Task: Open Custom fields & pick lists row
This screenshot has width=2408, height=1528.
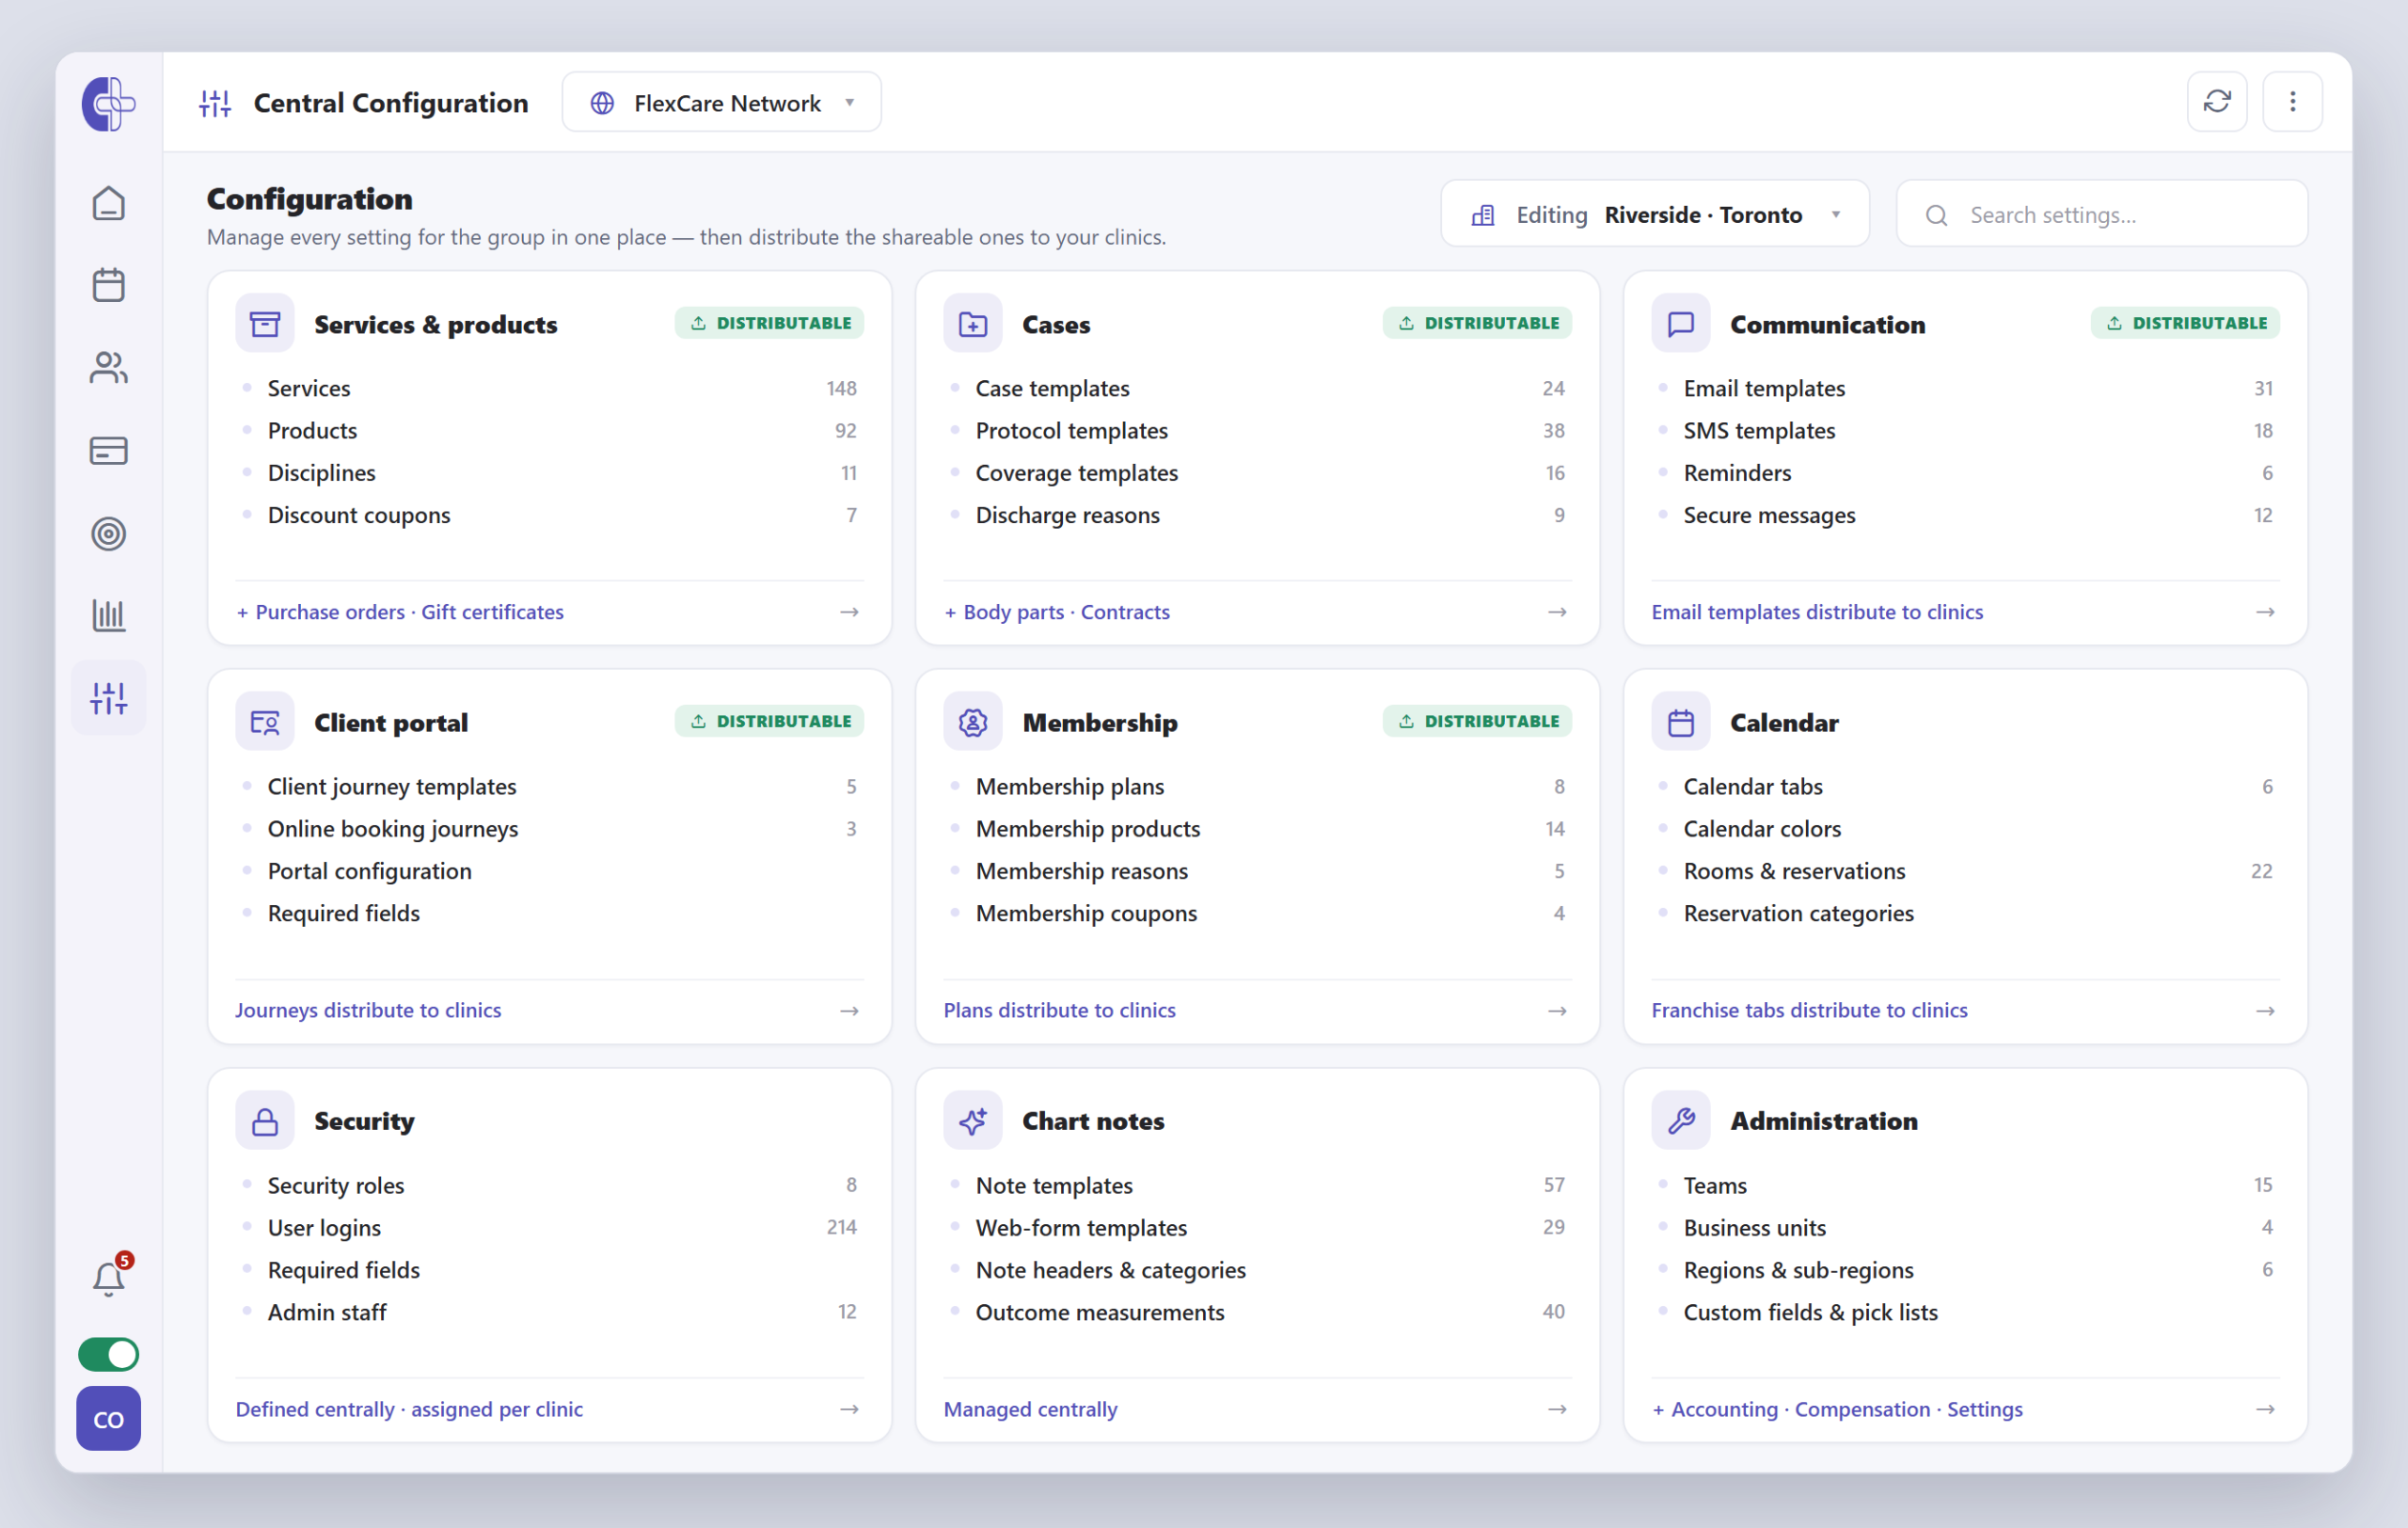Action: (x=1965, y=1312)
